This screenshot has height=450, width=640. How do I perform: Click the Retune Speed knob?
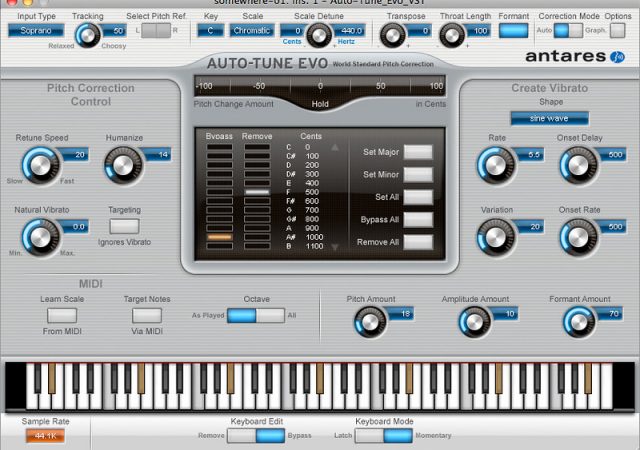[40, 165]
